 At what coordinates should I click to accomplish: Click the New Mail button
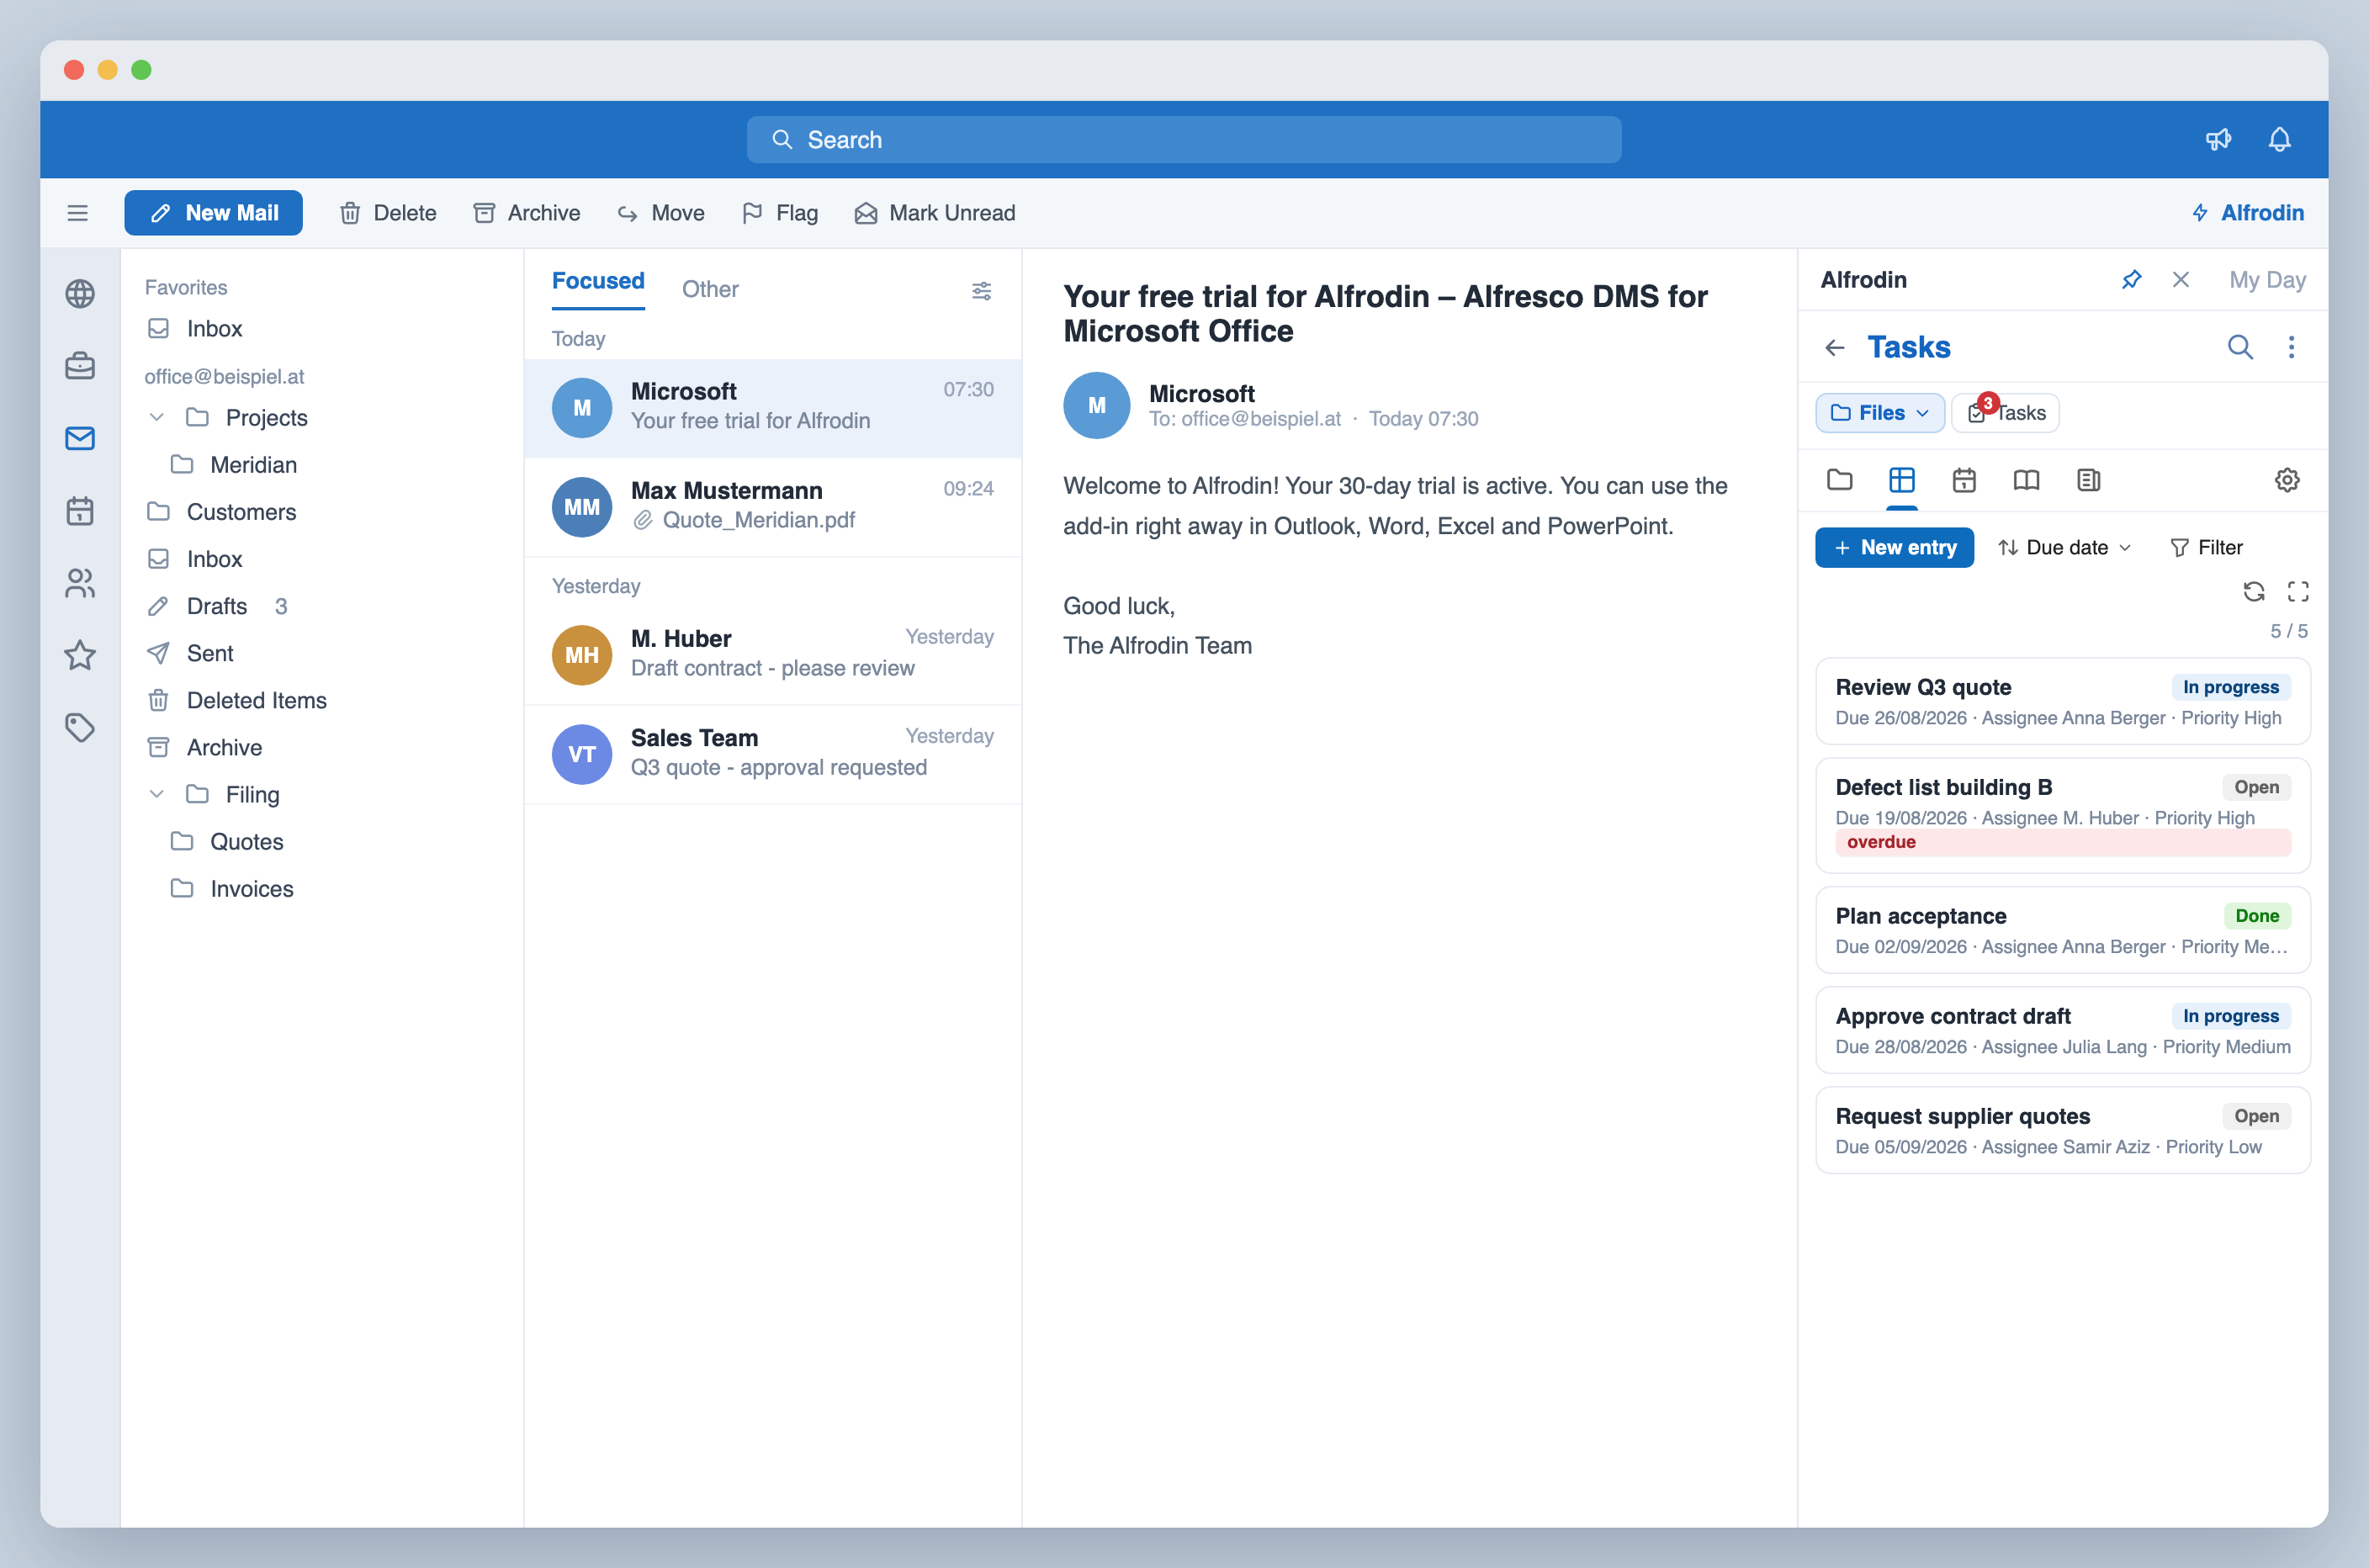tap(213, 213)
